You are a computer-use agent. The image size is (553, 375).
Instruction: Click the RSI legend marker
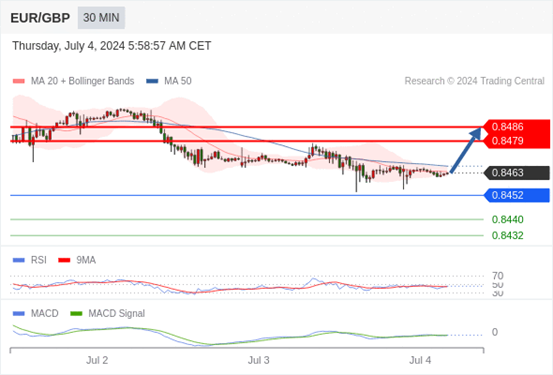19,260
